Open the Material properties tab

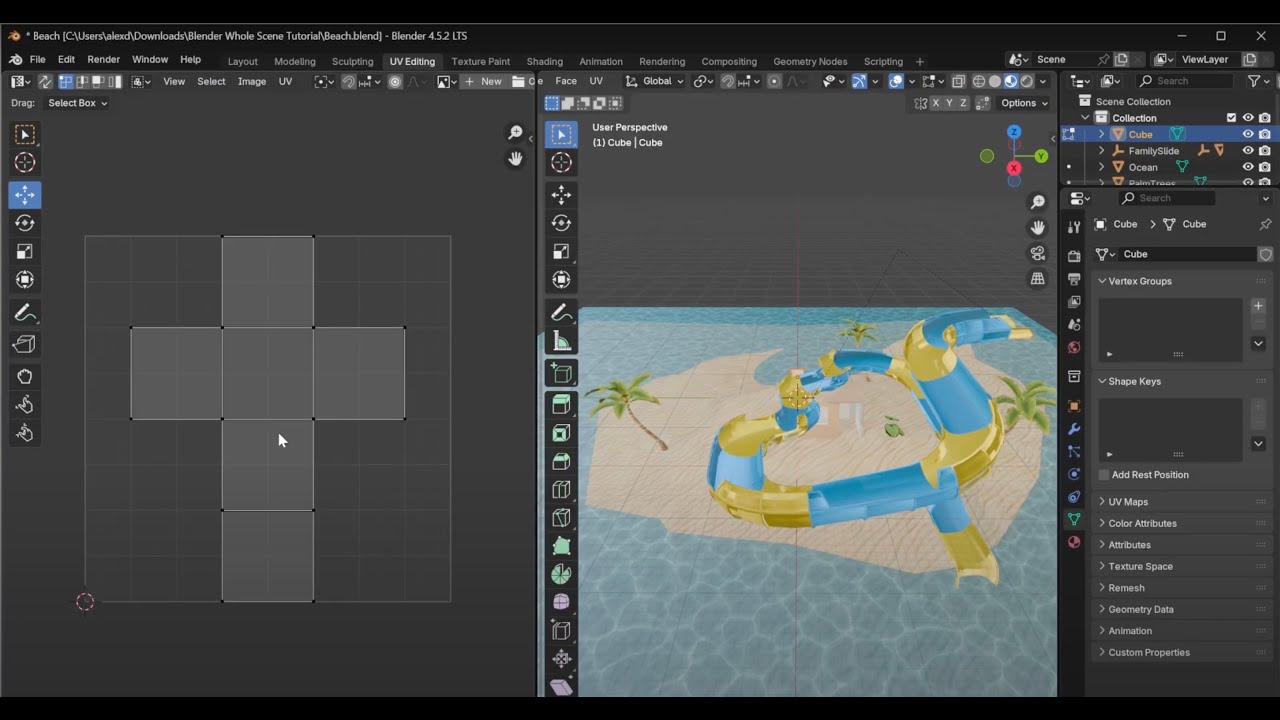(1074, 542)
